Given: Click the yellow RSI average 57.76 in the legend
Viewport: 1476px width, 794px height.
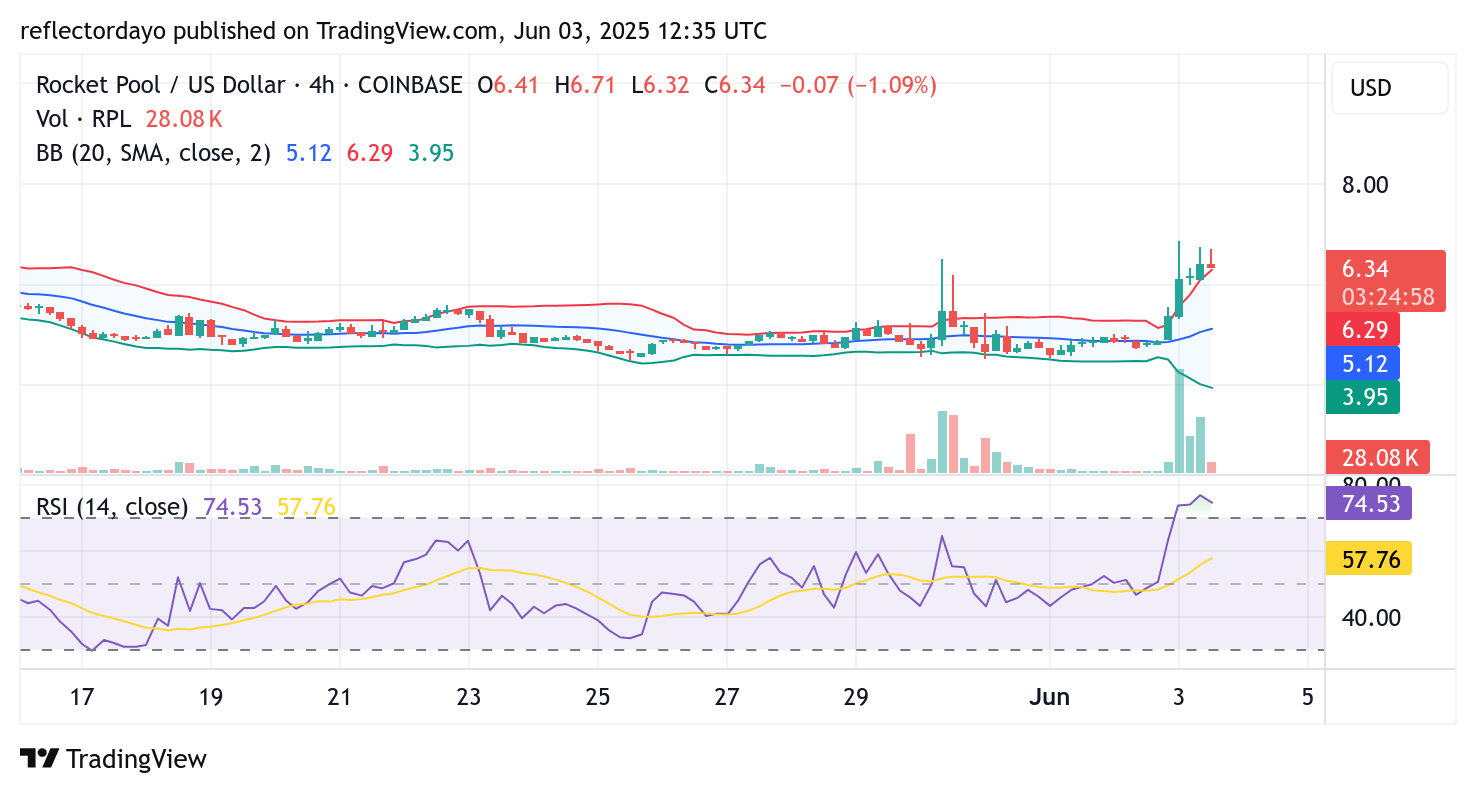Looking at the screenshot, I should click(x=307, y=507).
